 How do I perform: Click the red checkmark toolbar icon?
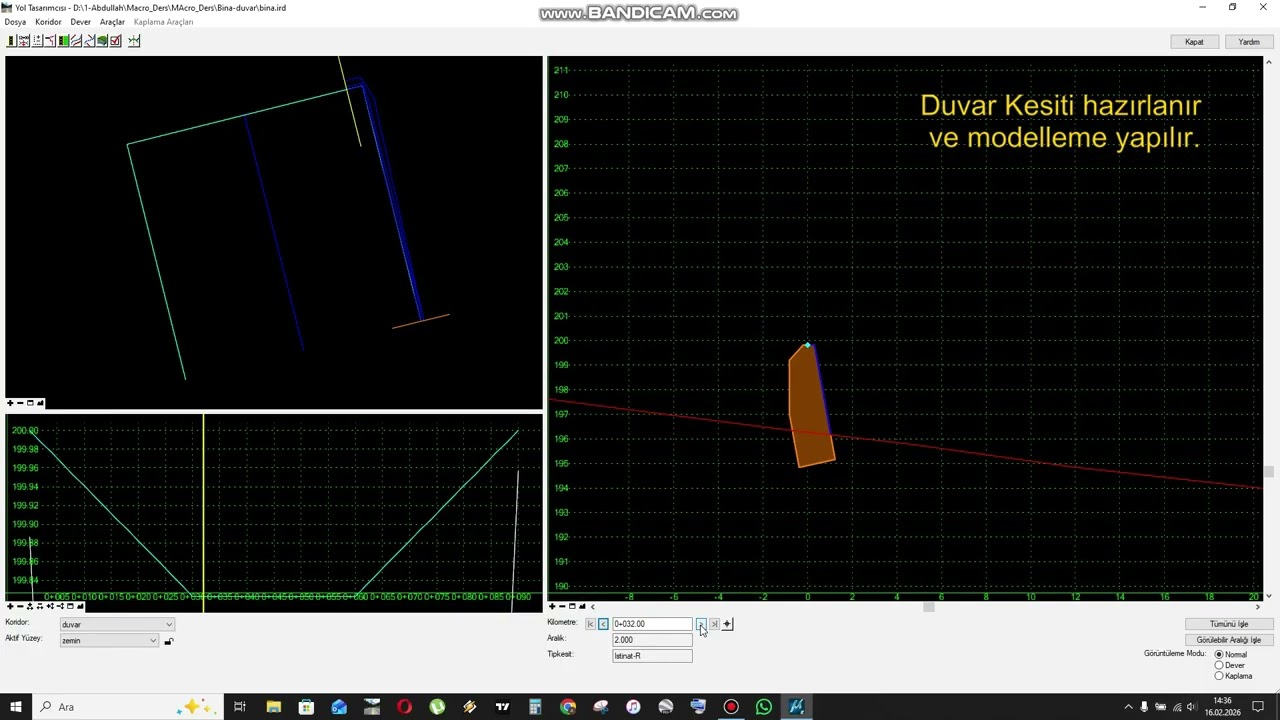coord(116,41)
